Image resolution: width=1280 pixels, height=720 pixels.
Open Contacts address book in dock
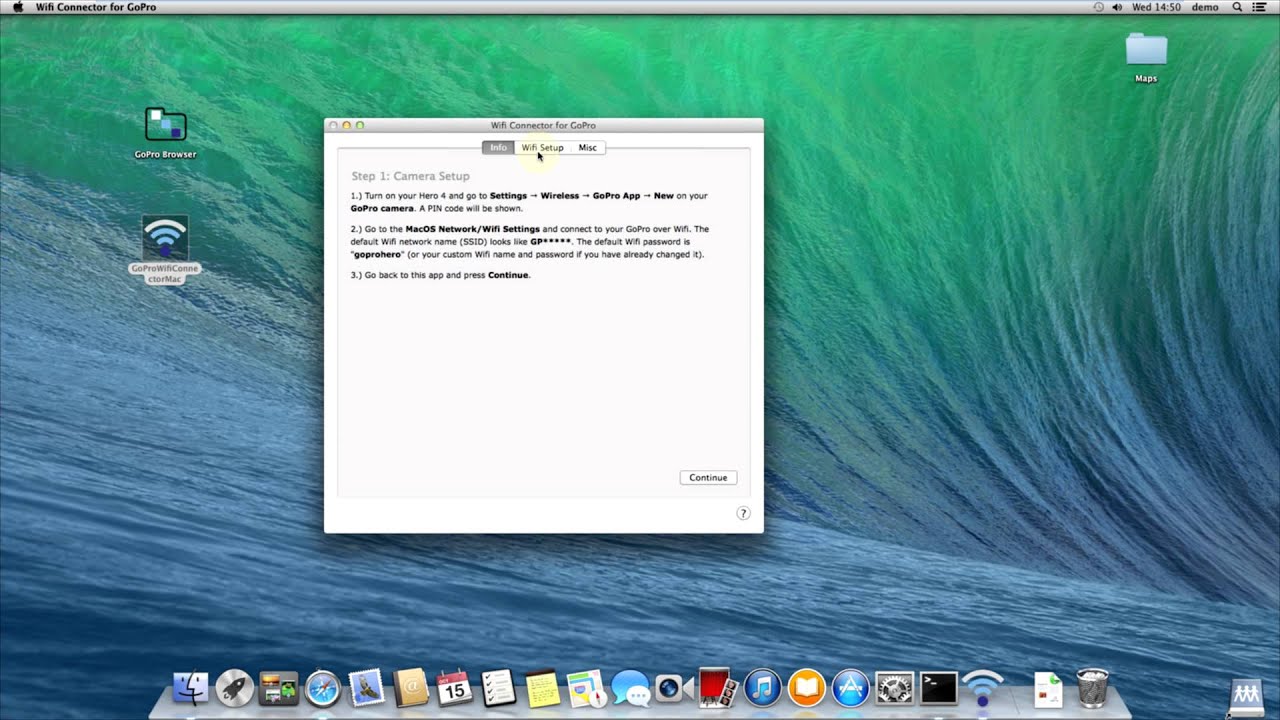pos(411,688)
